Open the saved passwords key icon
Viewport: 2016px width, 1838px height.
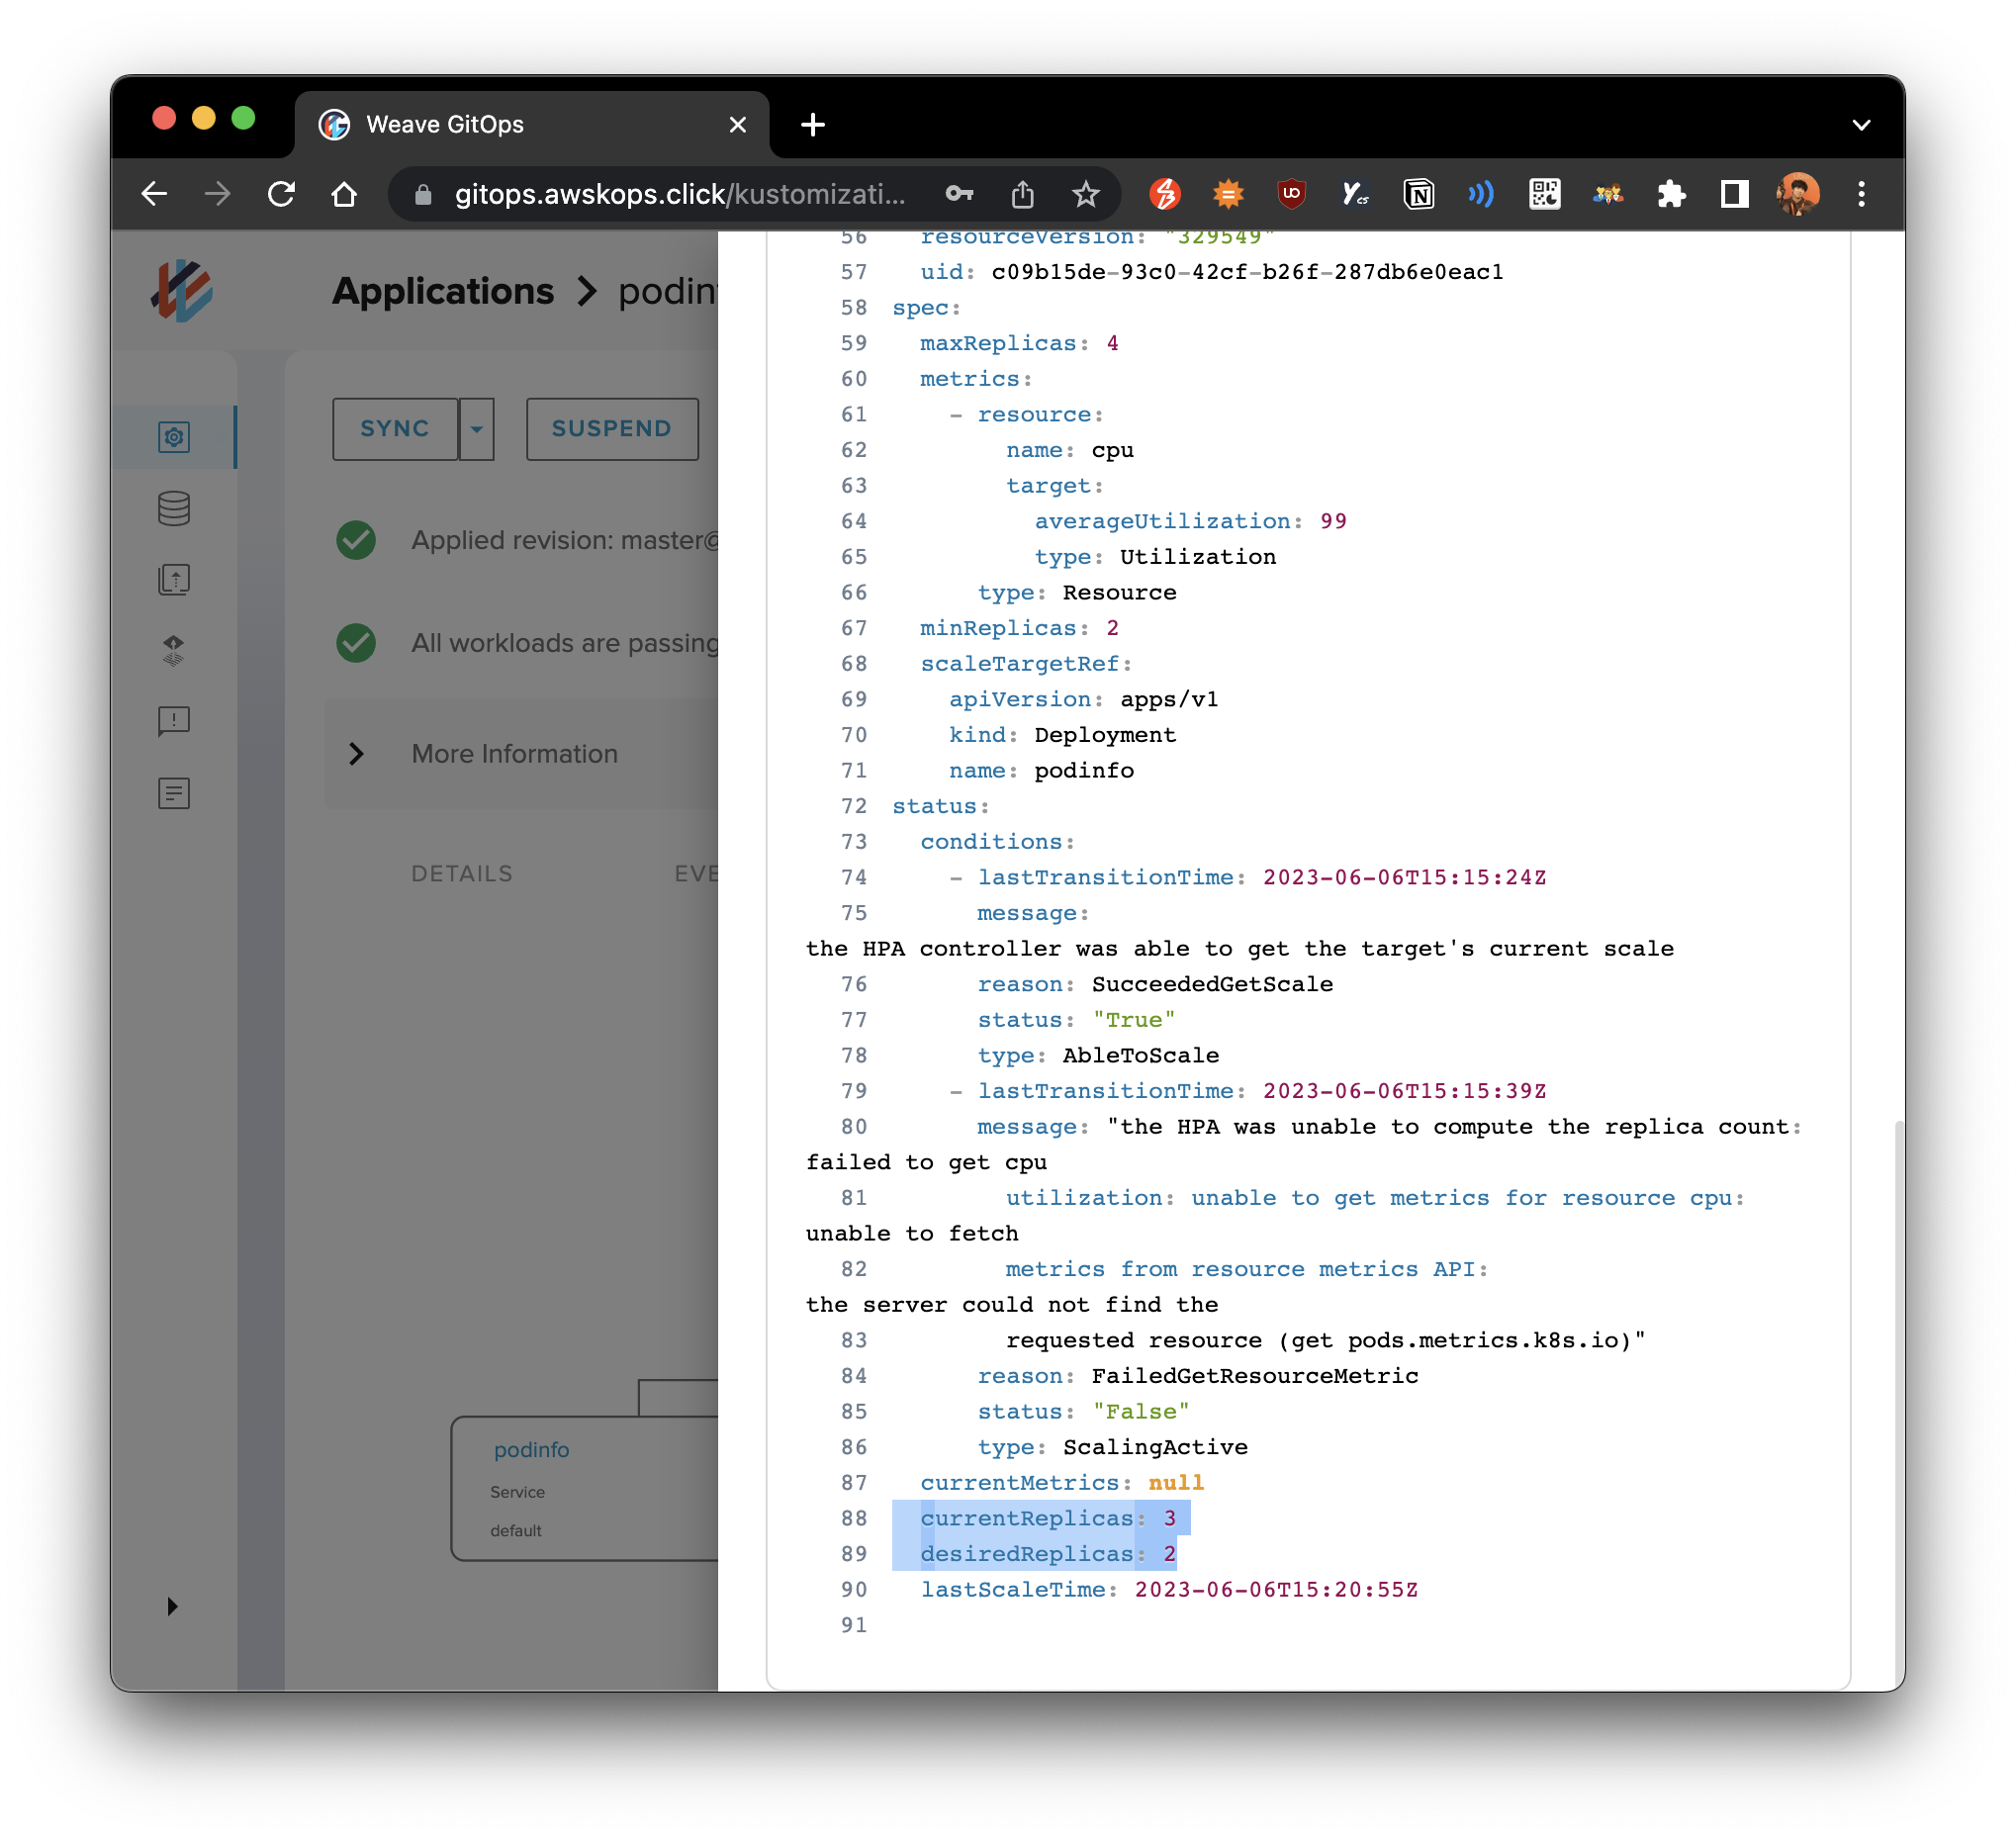click(x=959, y=194)
